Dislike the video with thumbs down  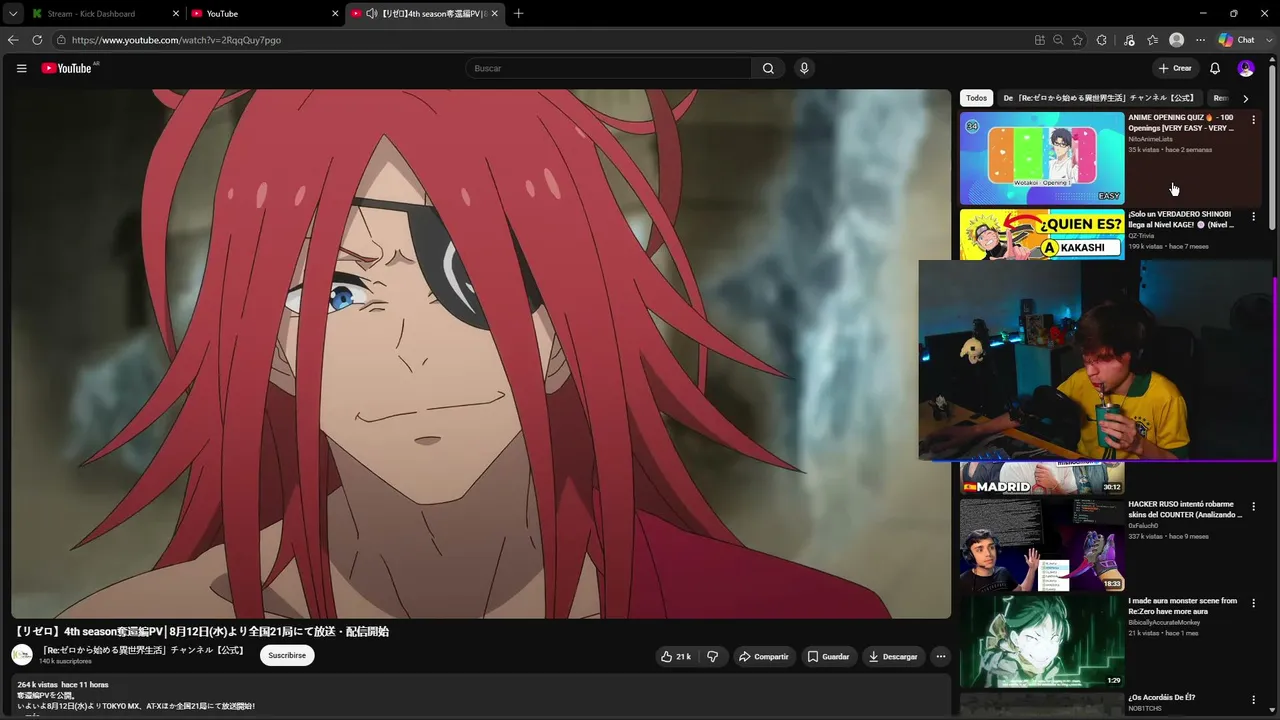click(x=713, y=656)
